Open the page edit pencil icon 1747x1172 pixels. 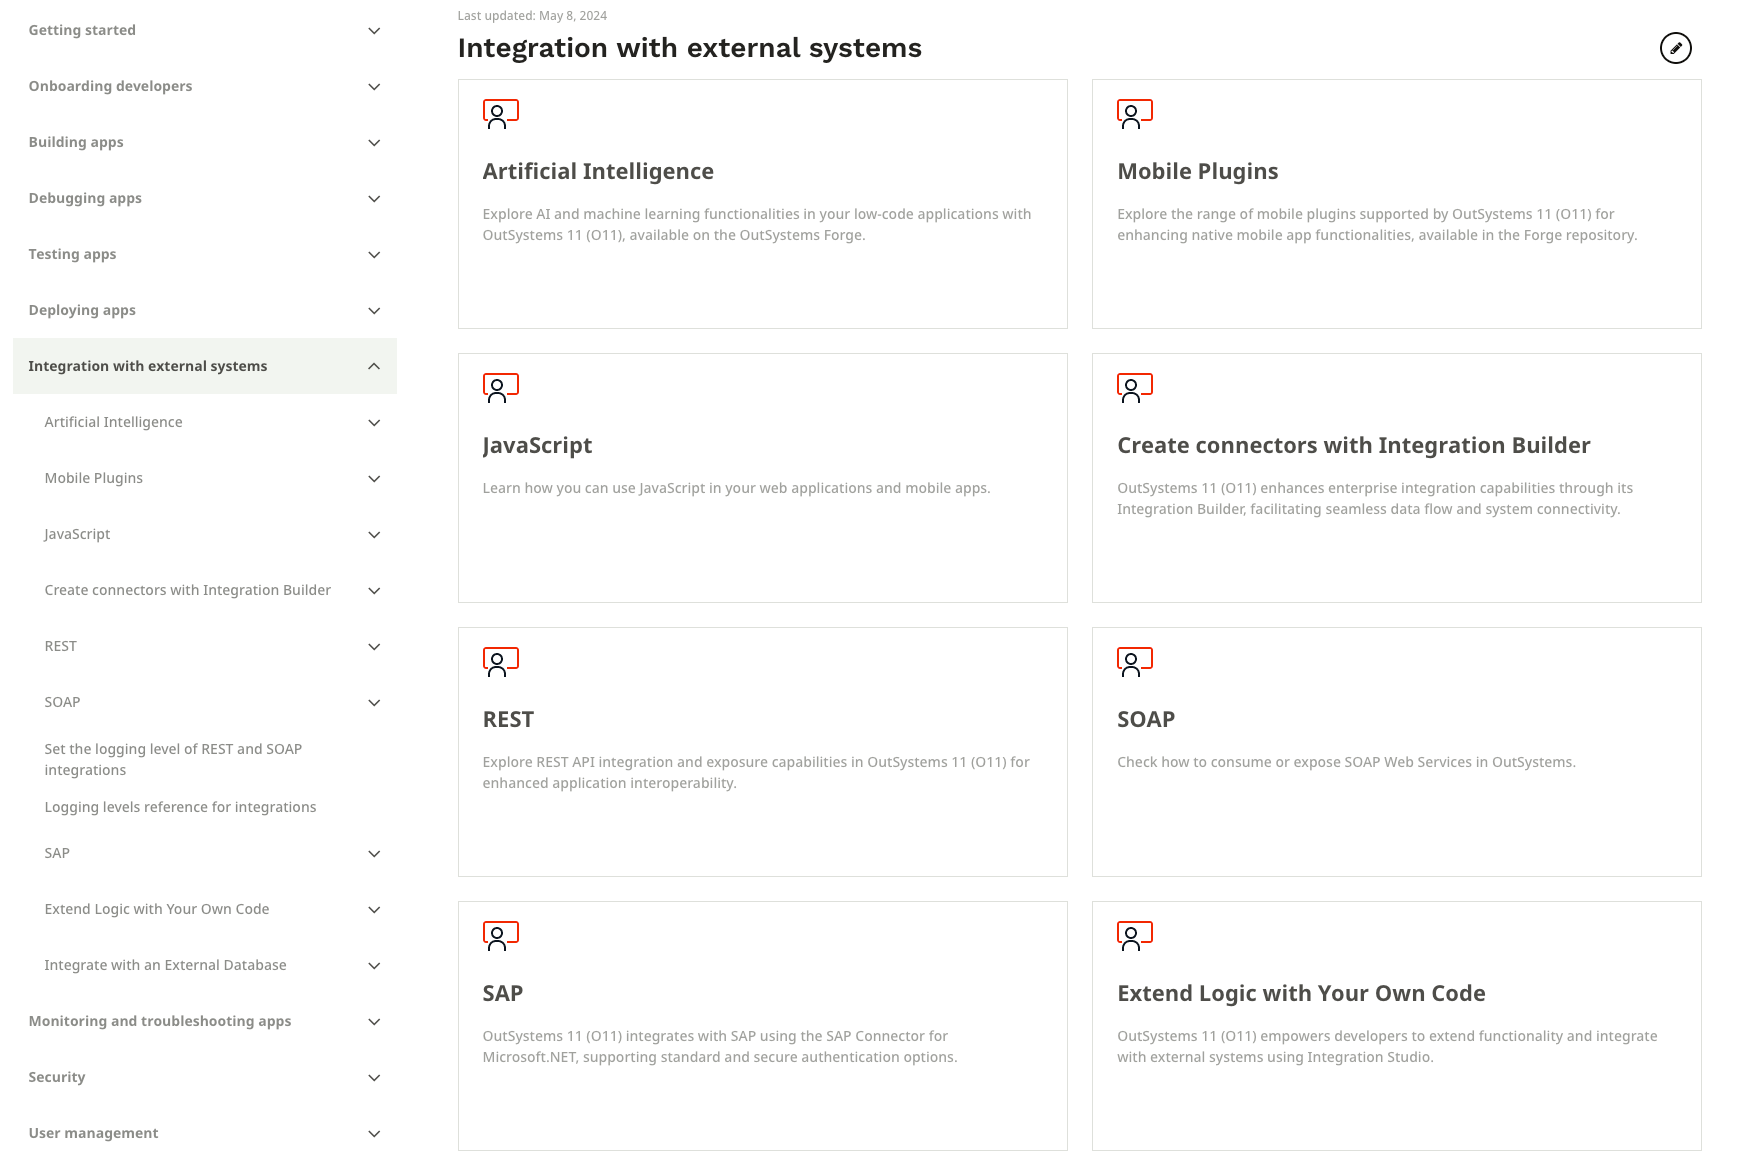(1676, 47)
